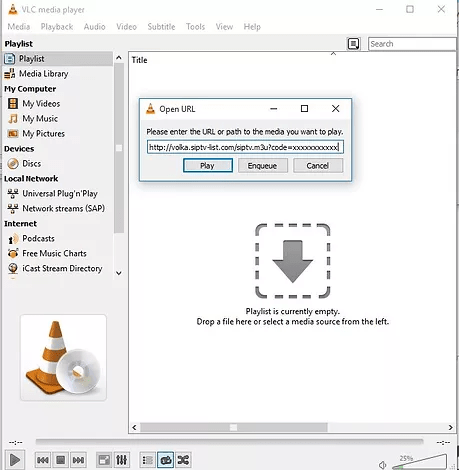Open the Media menu
Viewport: 459px width, 470px height.
coord(19,27)
